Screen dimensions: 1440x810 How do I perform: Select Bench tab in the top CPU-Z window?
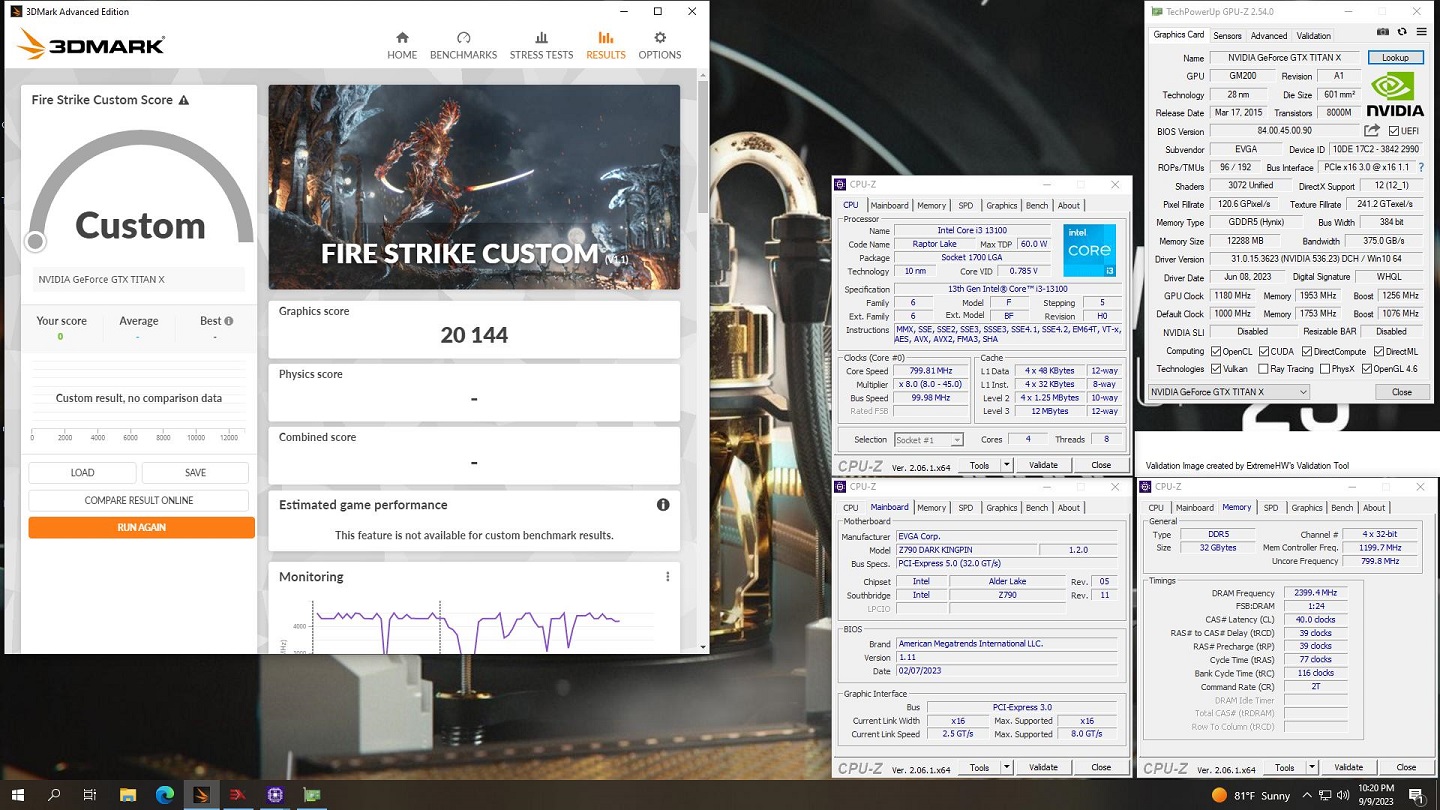(1037, 205)
